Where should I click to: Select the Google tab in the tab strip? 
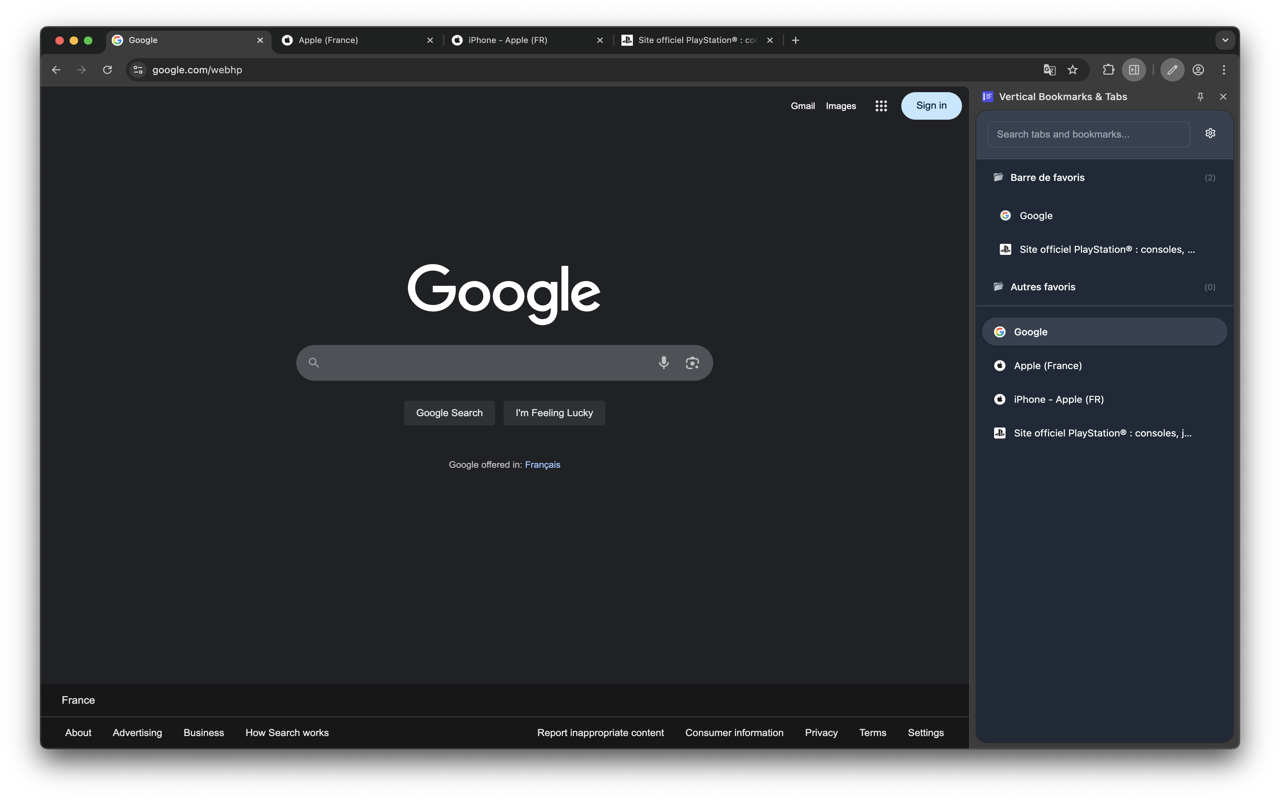click(187, 40)
